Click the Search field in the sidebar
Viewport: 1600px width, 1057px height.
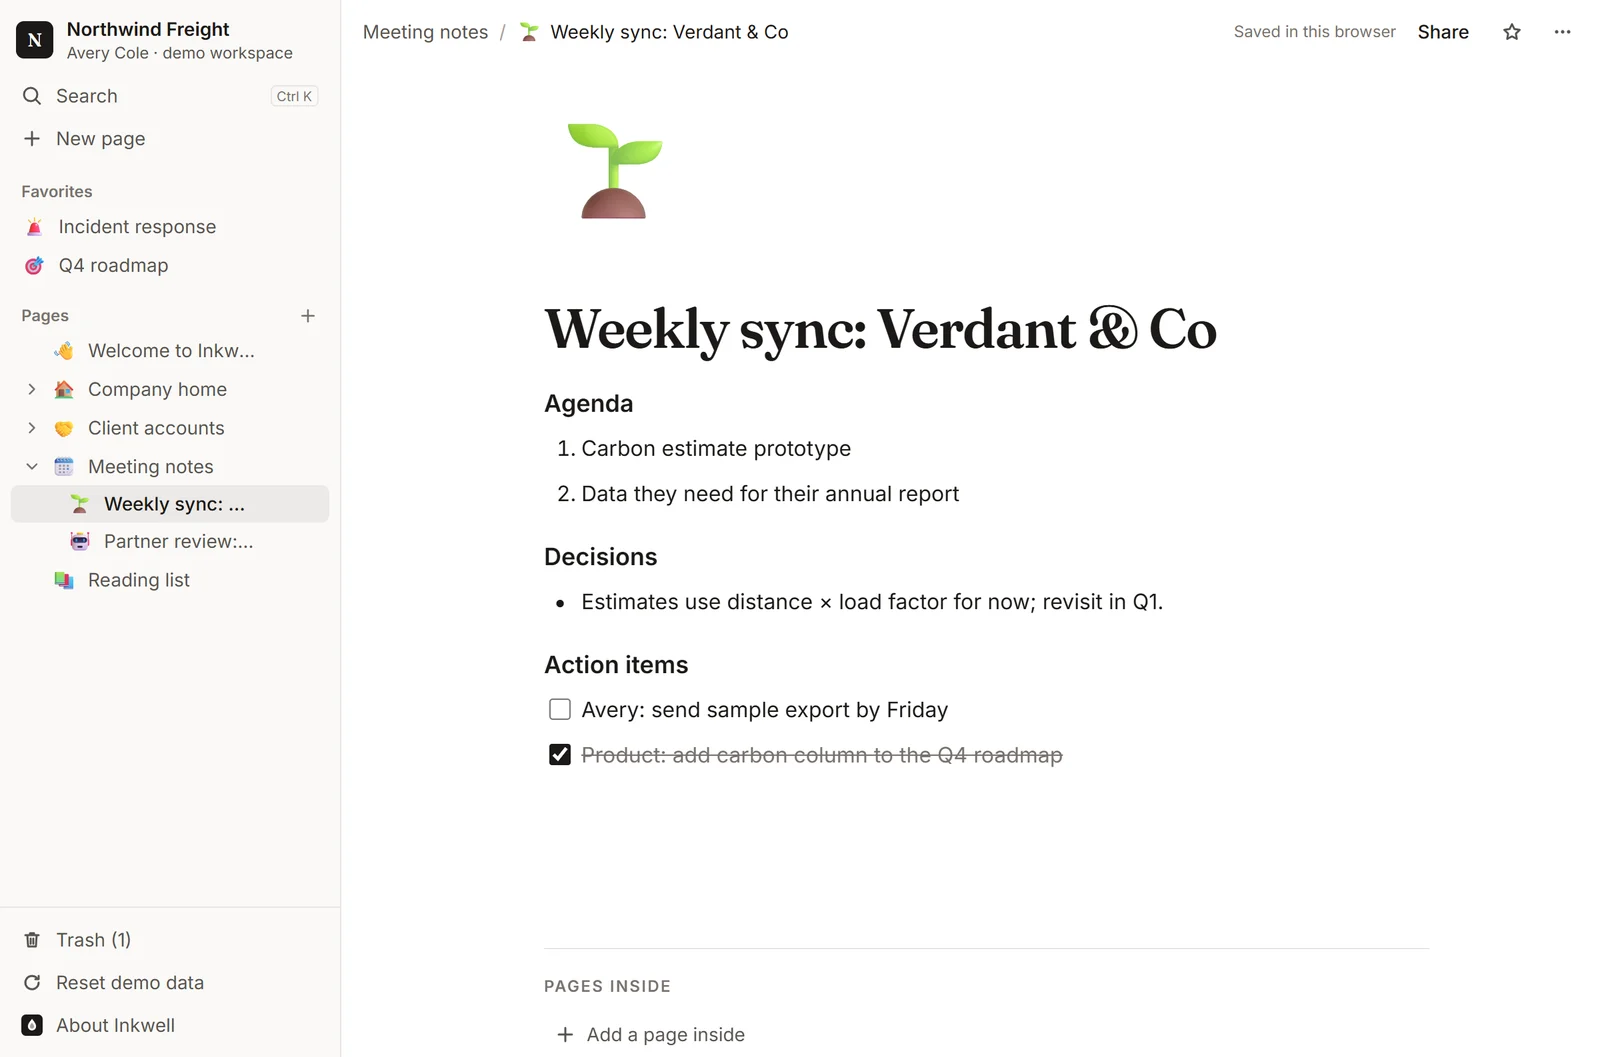(x=170, y=96)
